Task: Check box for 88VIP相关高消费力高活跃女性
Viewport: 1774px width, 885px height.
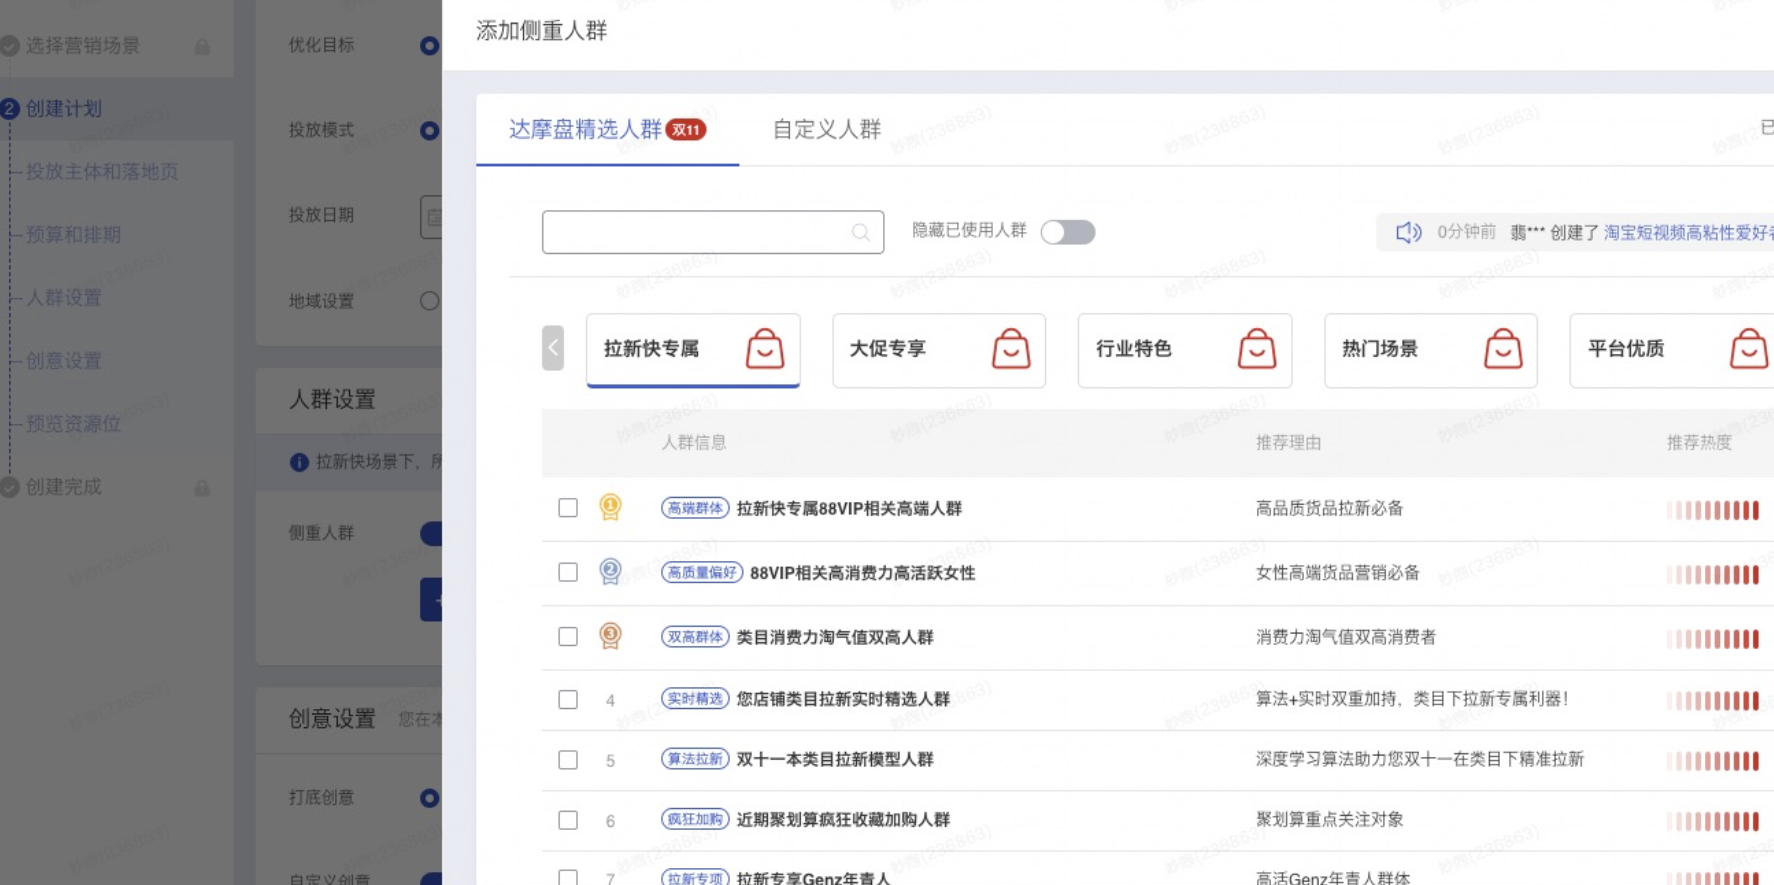Action: [568, 572]
